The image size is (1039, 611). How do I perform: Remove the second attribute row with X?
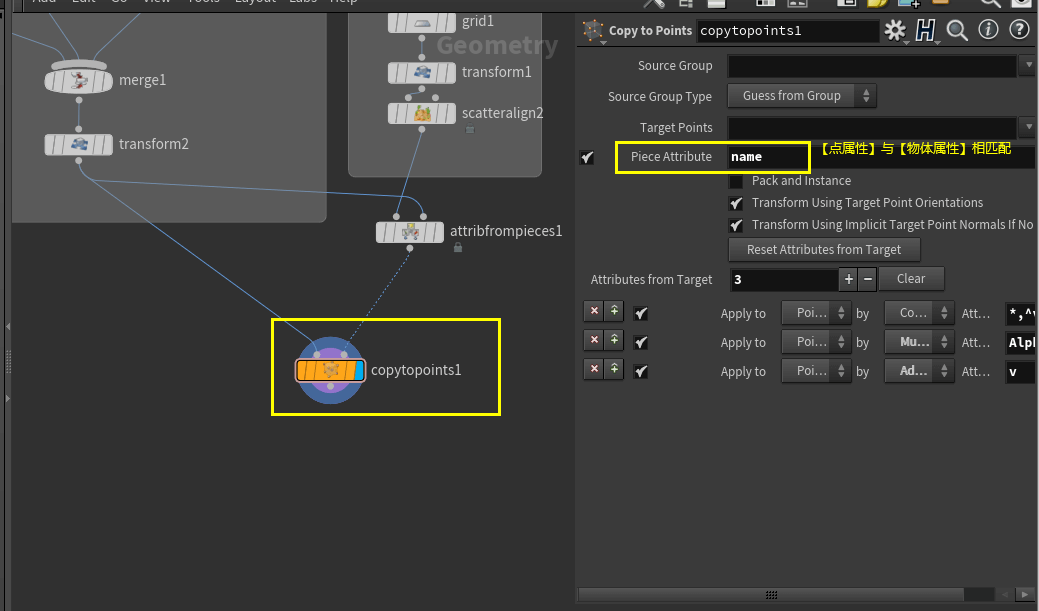coord(594,340)
